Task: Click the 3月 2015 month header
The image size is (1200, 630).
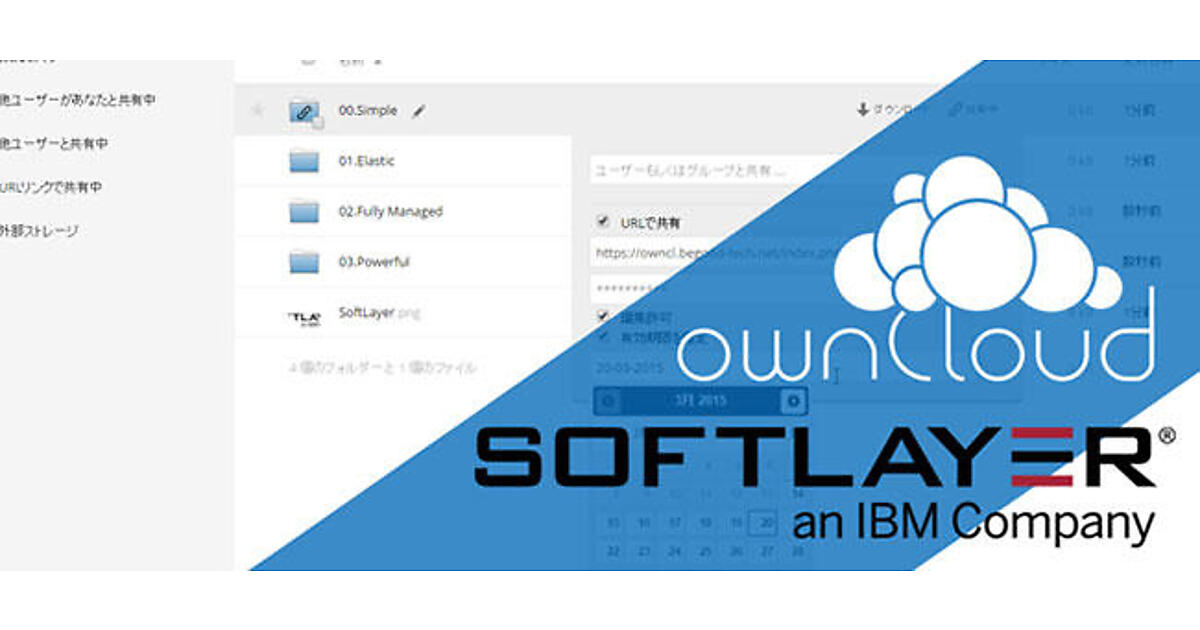Action: point(700,401)
